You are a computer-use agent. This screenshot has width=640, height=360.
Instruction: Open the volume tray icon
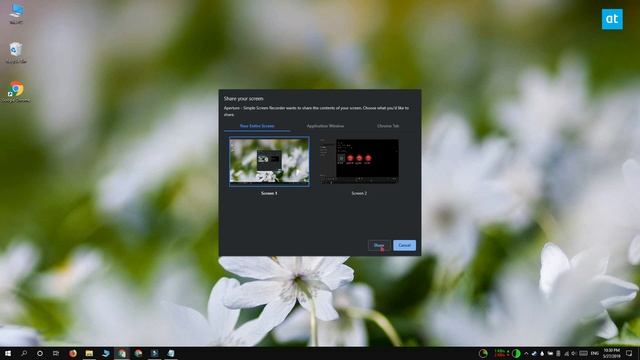[x=574, y=353]
